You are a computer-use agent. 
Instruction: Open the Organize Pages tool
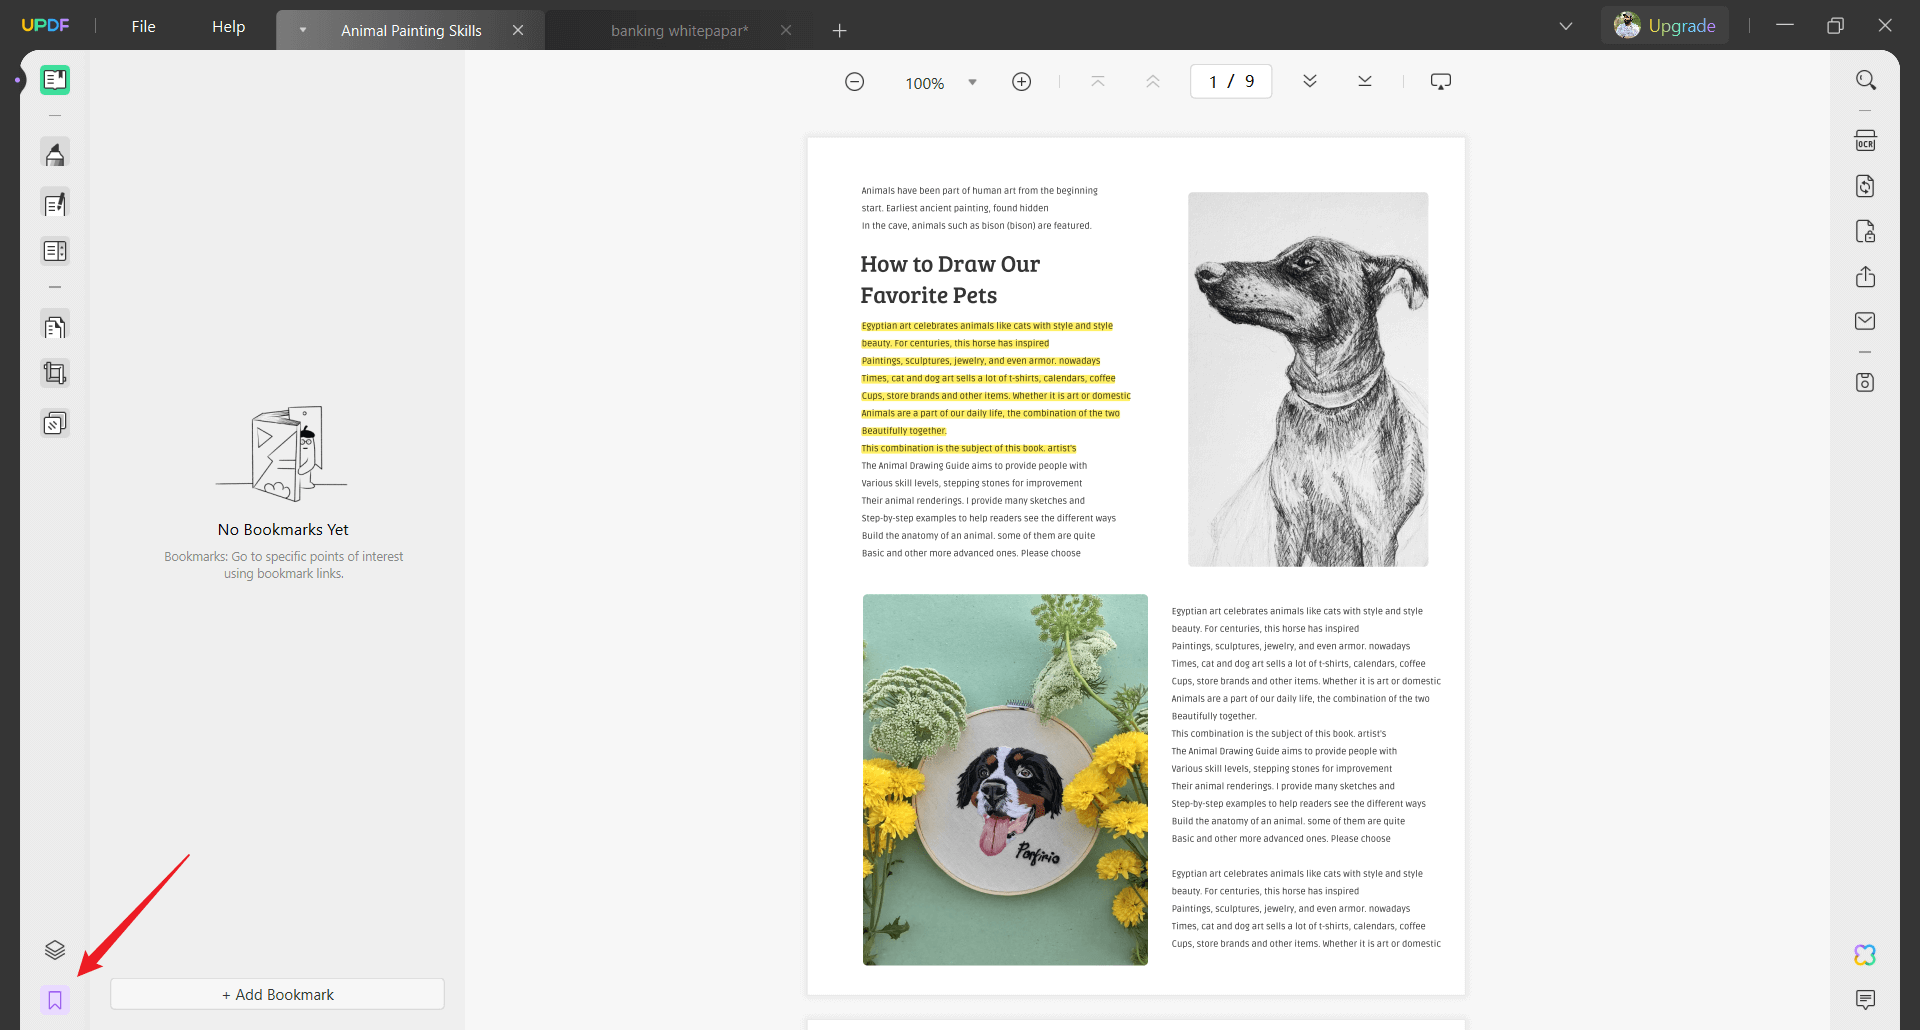tap(55, 326)
